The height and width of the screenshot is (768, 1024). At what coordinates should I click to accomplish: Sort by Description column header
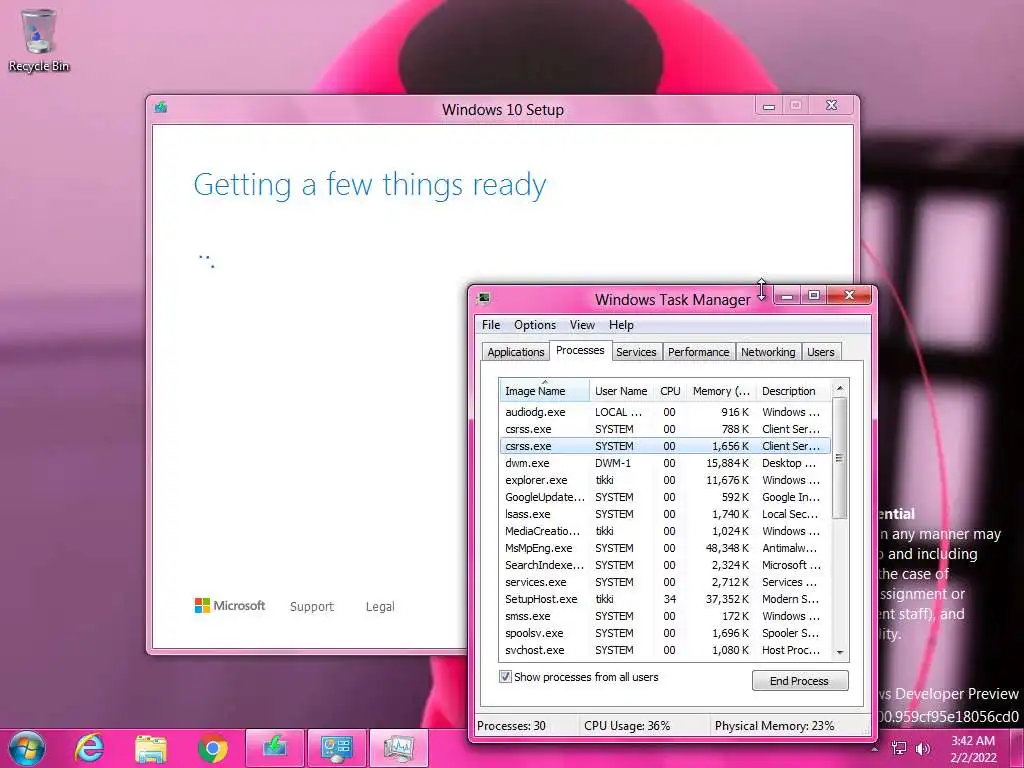click(x=793, y=391)
